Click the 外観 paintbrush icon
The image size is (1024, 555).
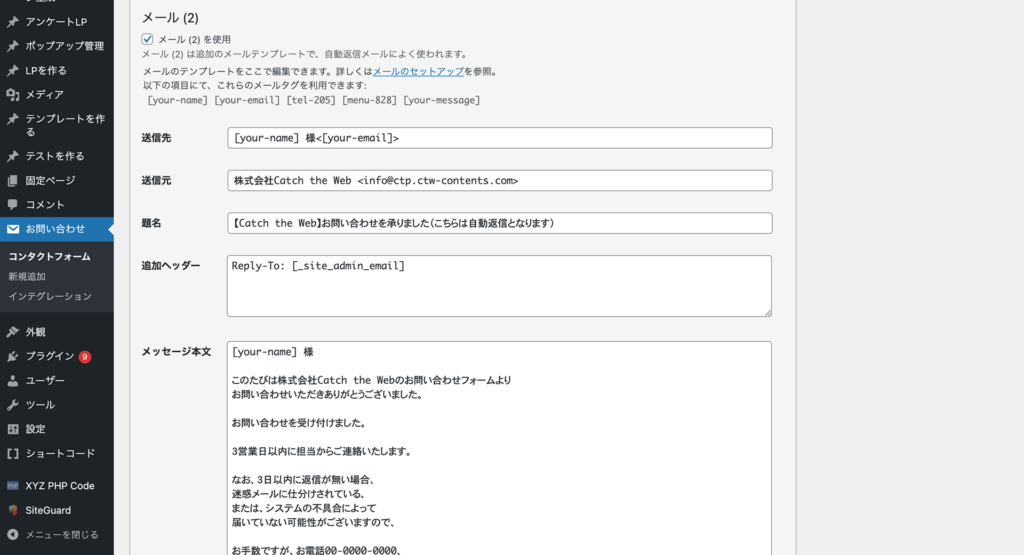pos(12,332)
